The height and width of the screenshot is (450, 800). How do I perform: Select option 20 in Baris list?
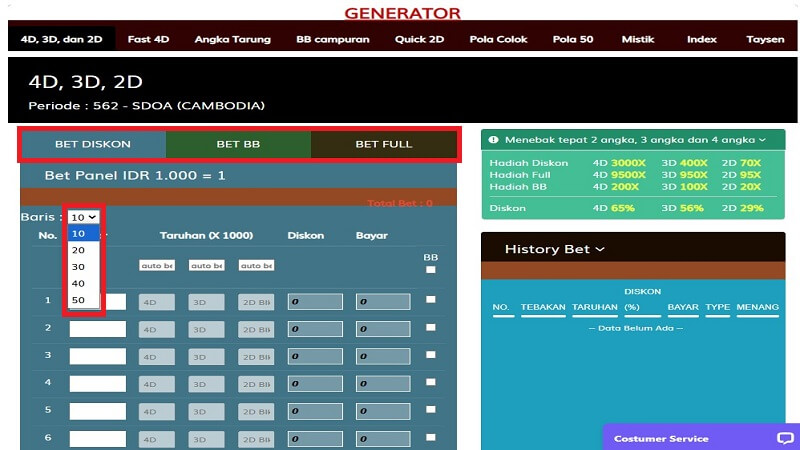[x=84, y=250]
